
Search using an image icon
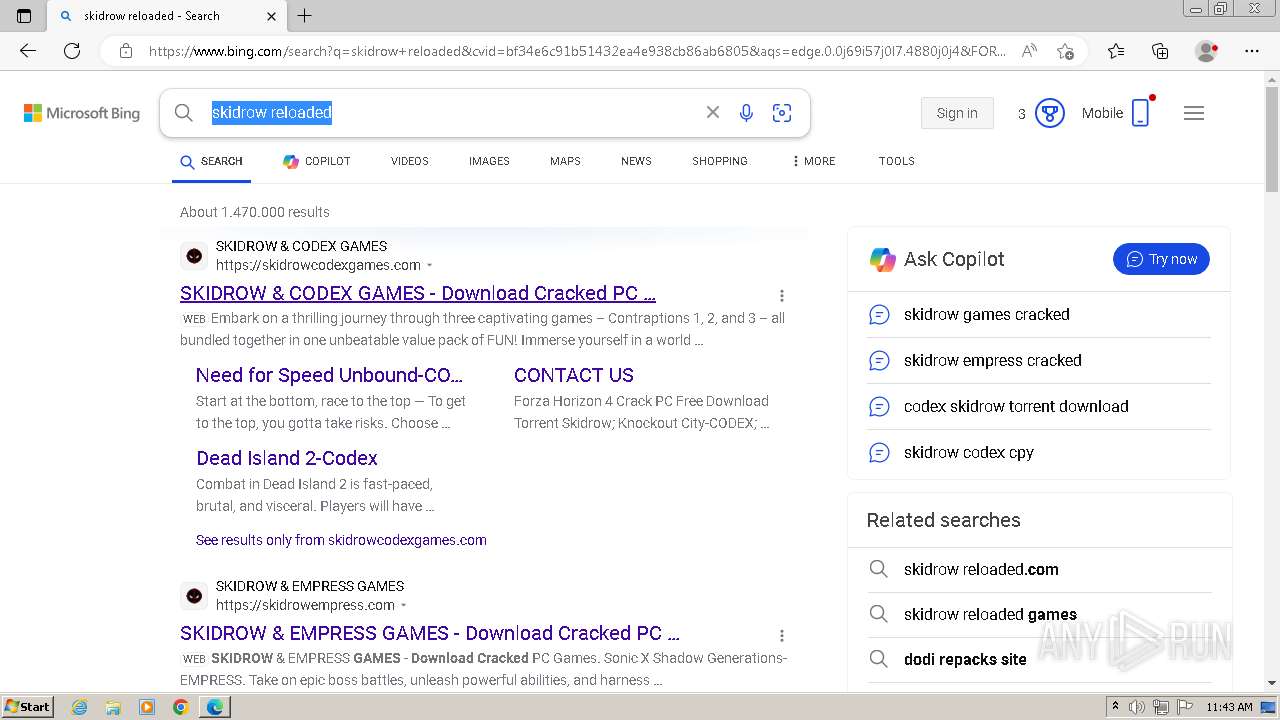782,113
